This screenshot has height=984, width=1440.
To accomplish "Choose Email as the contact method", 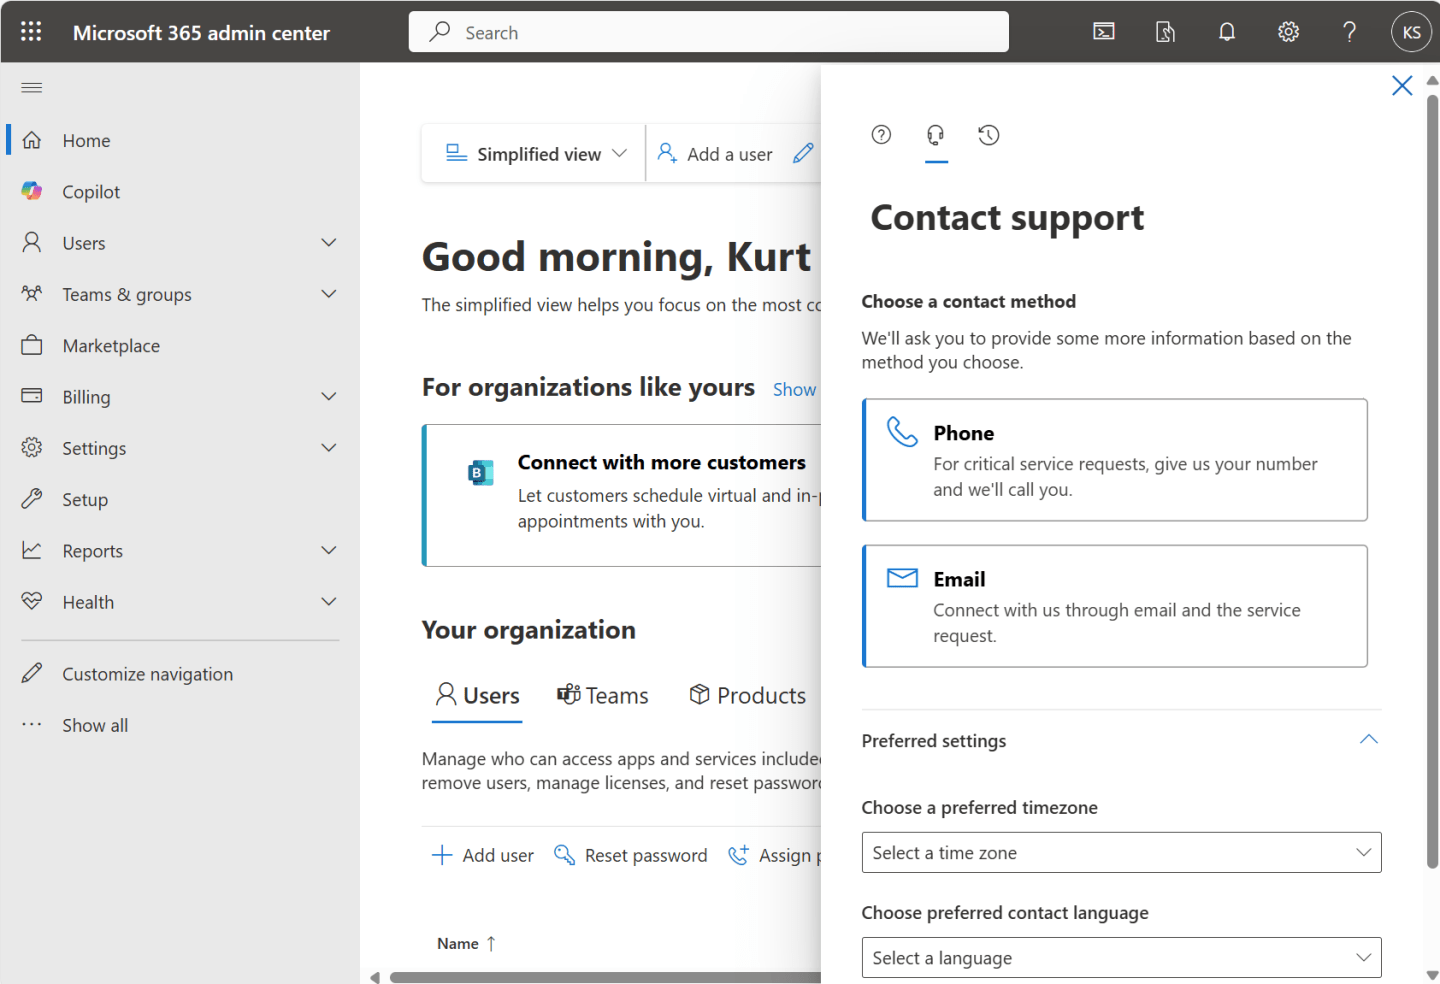I will [1114, 606].
